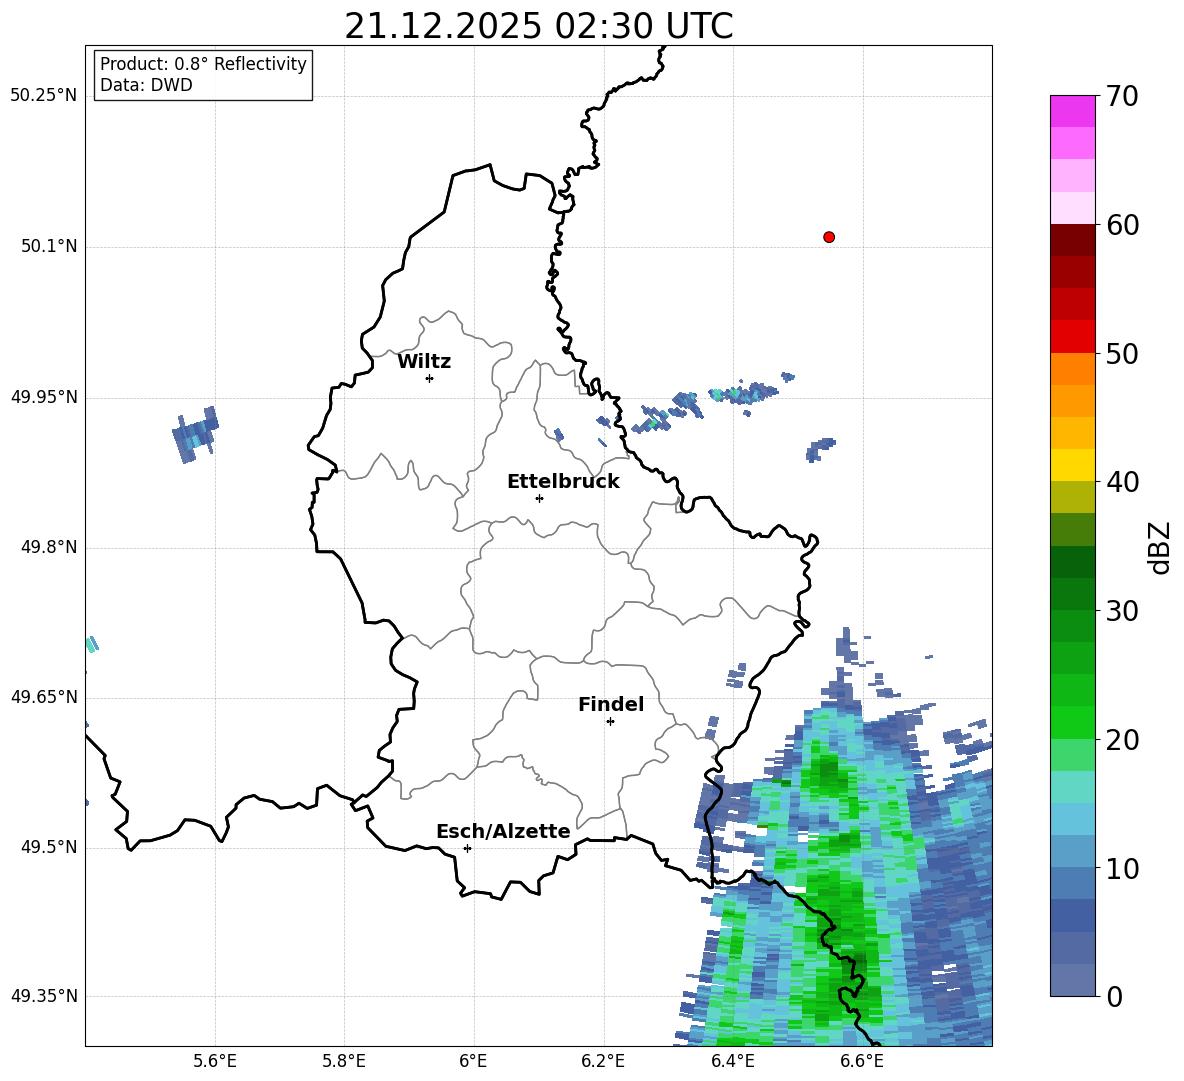This screenshot has width=1184, height=1081.
Task: Click the 49.65°N latitude label
Action: (x=44, y=697)
